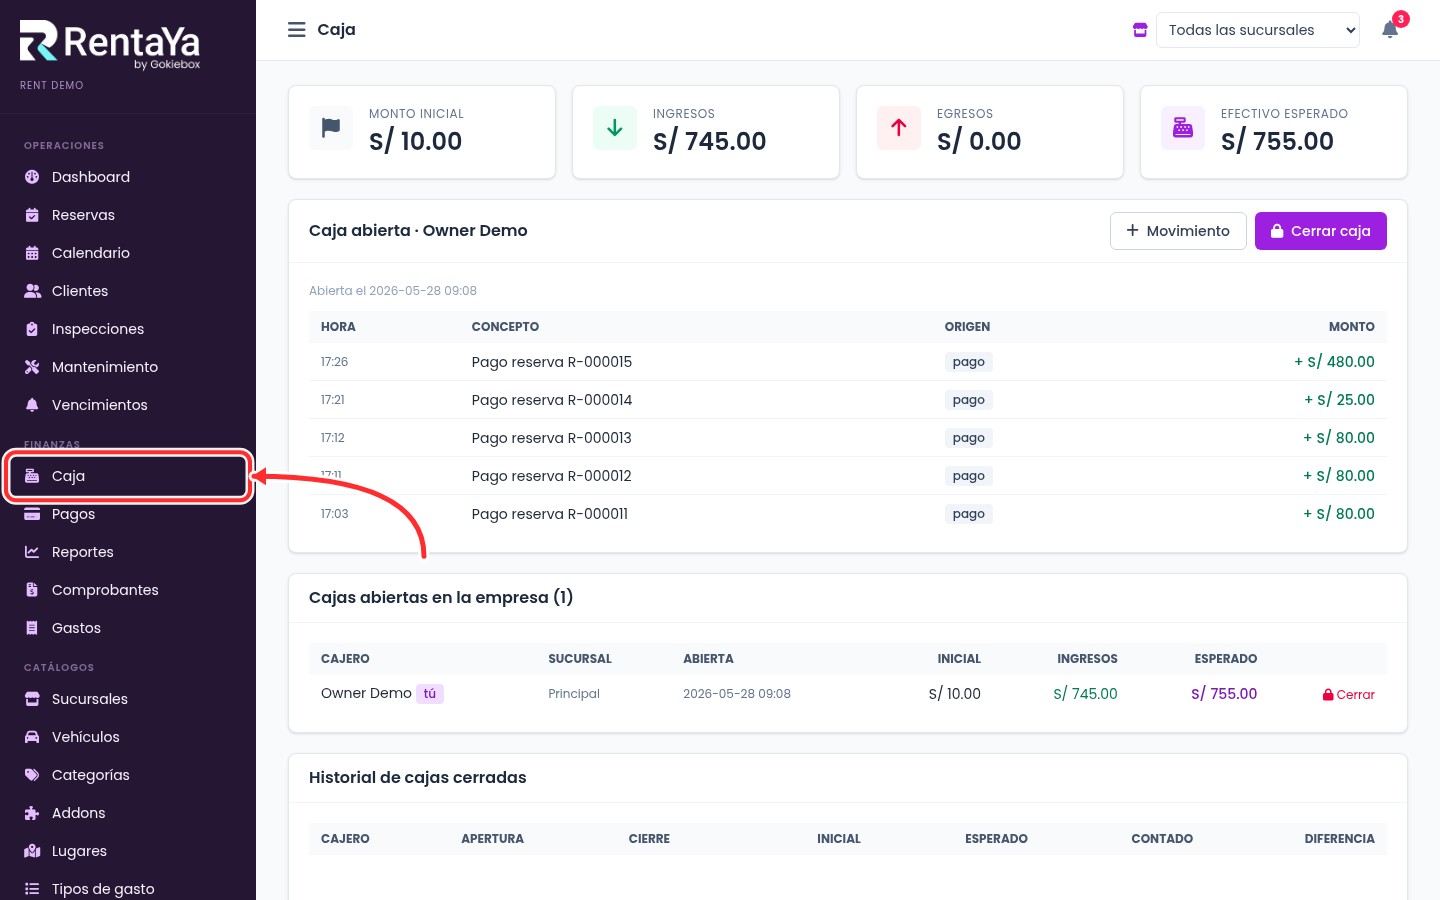Go to Vencimientos
The height and width of the screenshot is (900, 1440).
(128, 405)
